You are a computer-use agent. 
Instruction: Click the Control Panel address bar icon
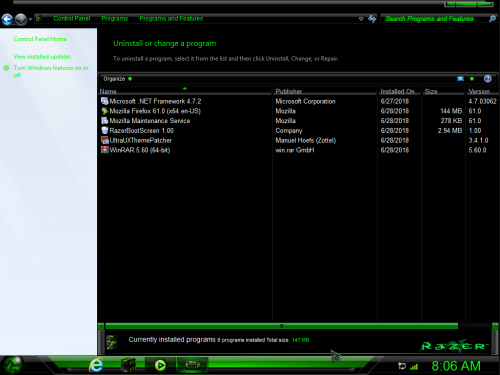point(39,18)
